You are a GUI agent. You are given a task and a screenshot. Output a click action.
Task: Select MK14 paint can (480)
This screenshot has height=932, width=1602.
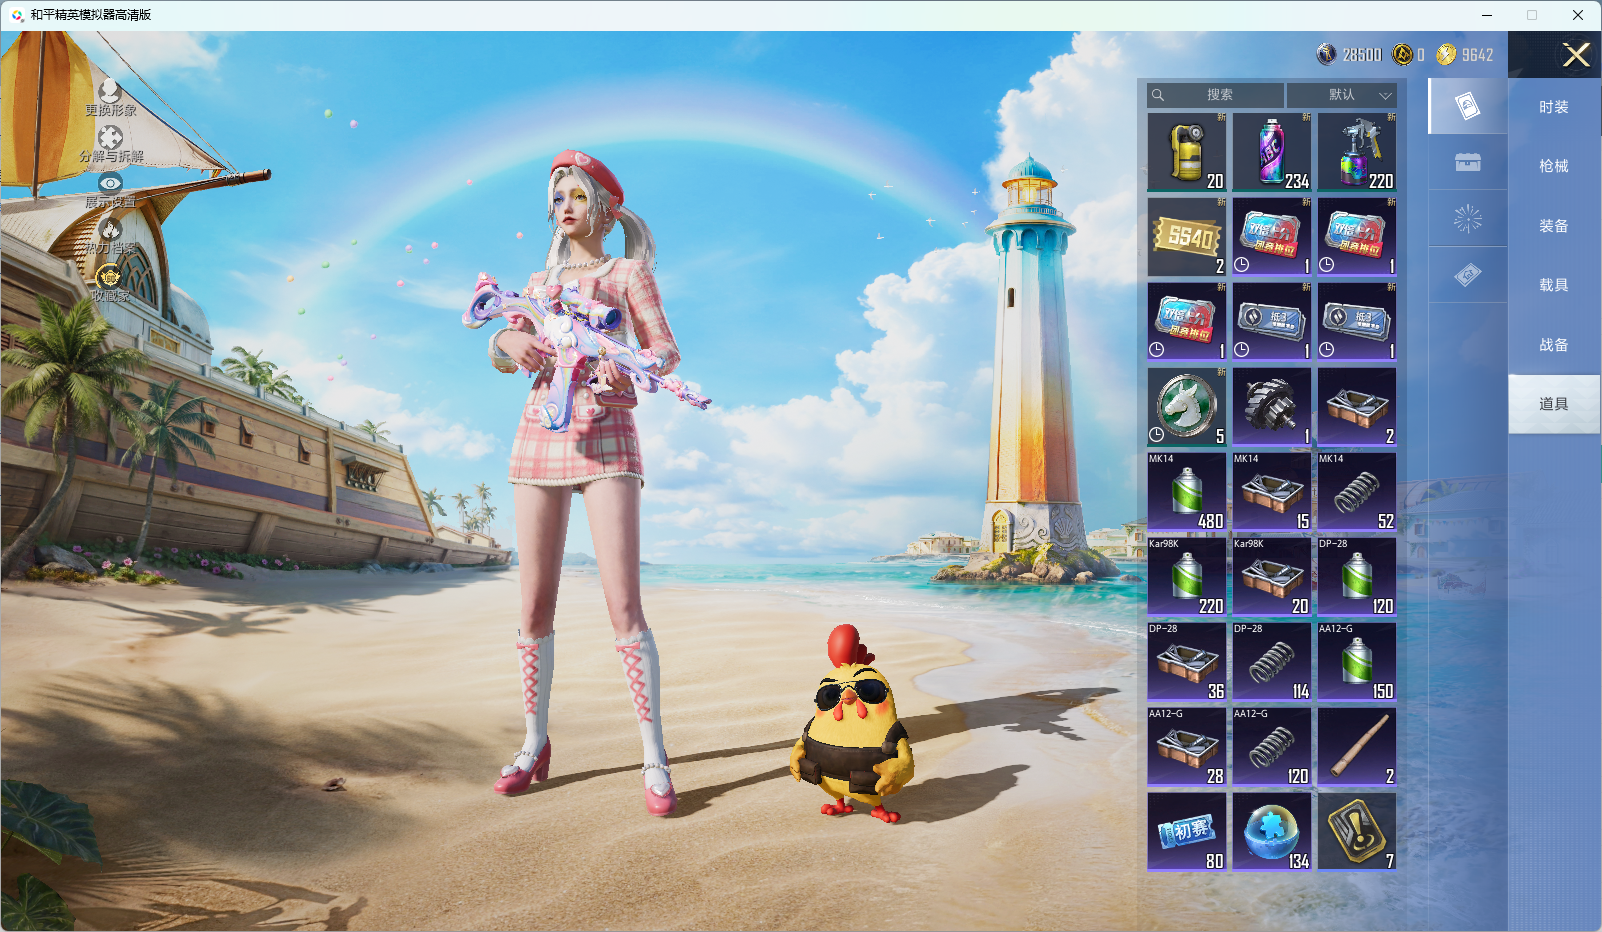tap(1187, 492)
